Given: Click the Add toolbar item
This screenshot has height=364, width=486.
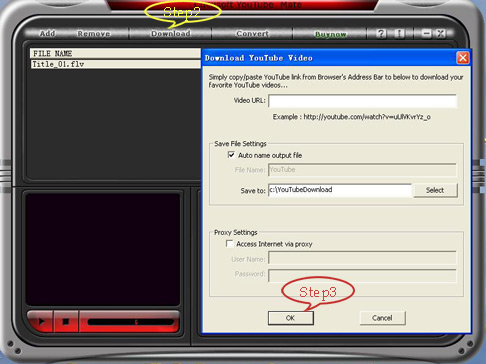Looking at the screenshot, I should pyautogui.click(x=47, y=33).
